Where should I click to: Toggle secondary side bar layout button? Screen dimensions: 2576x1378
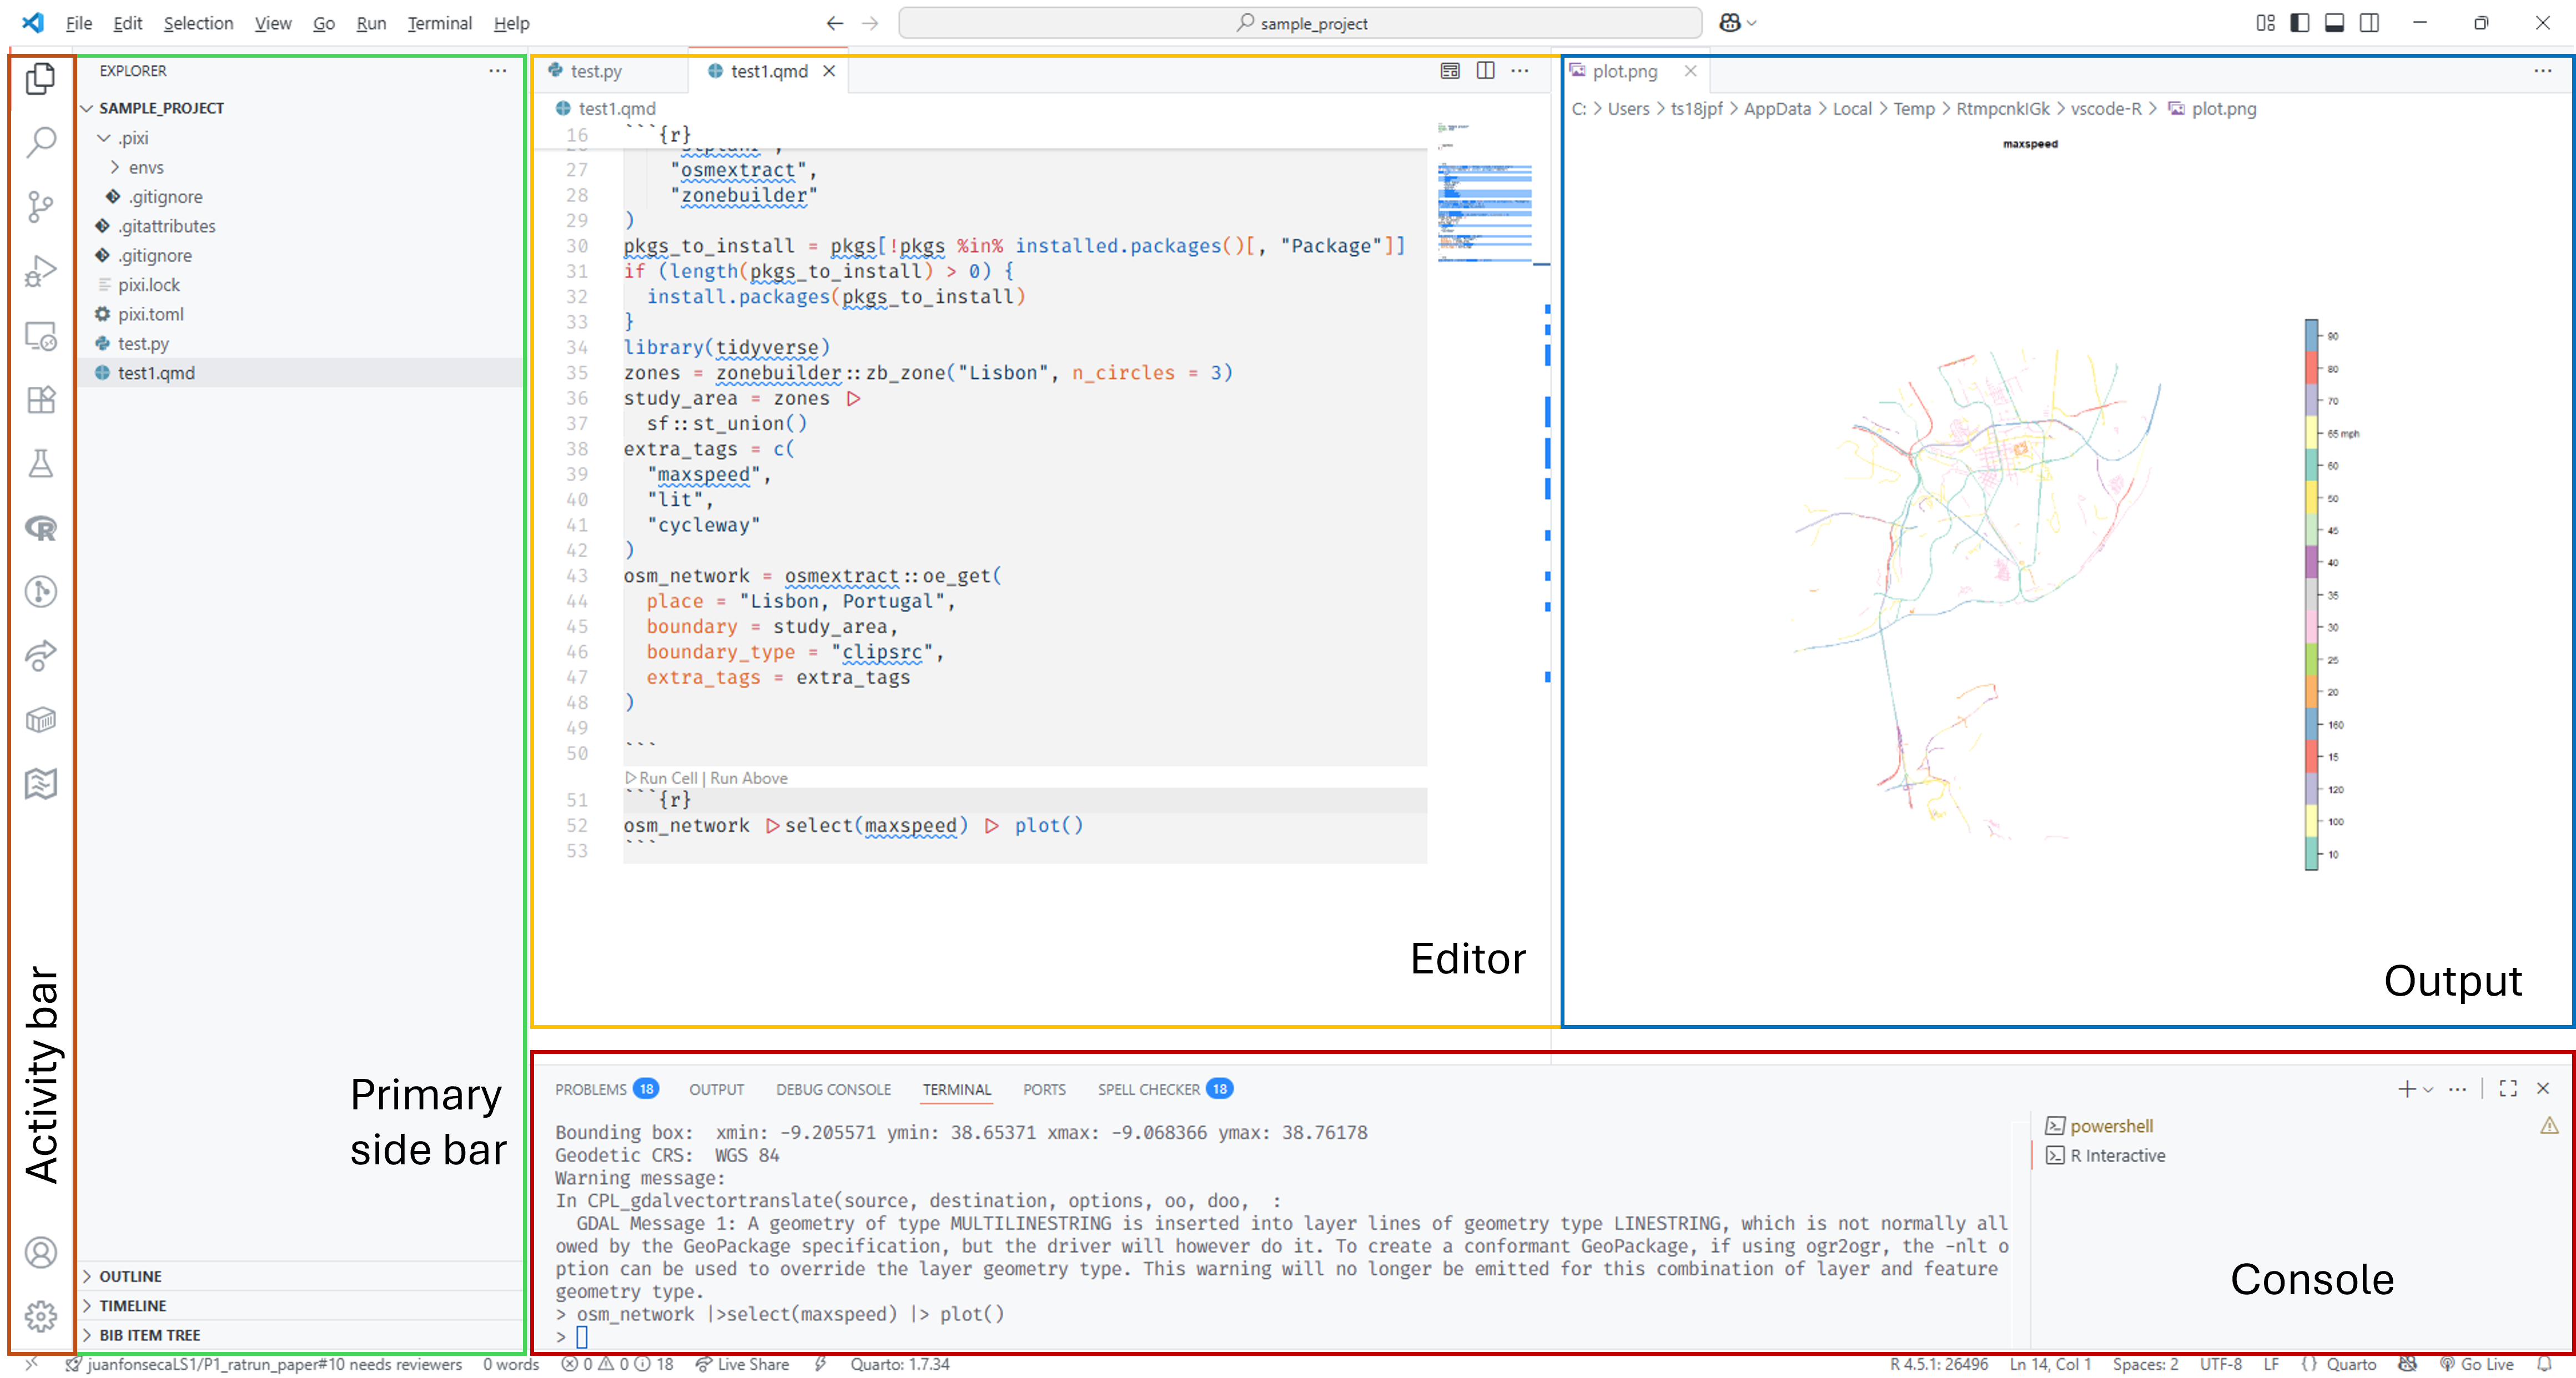pyautogui.click(x=2369, y=23)
